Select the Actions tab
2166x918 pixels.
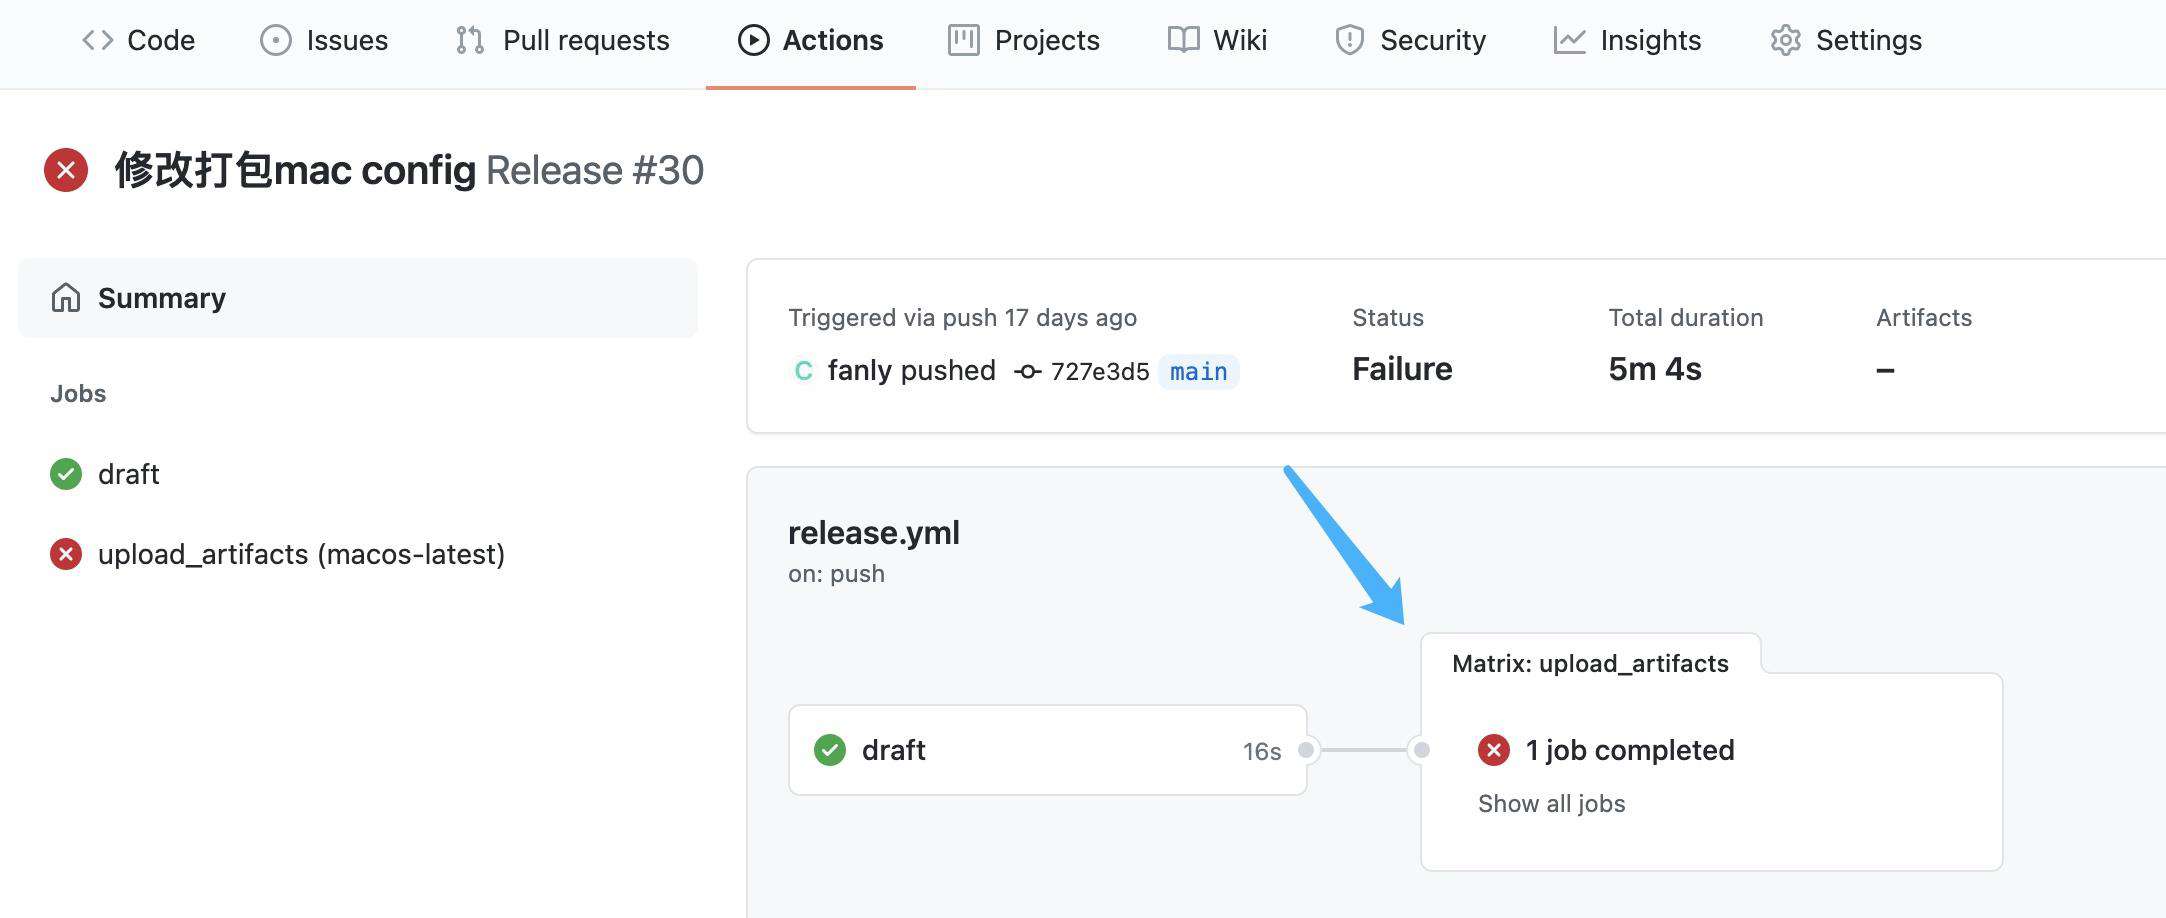[x=810, y=40]
